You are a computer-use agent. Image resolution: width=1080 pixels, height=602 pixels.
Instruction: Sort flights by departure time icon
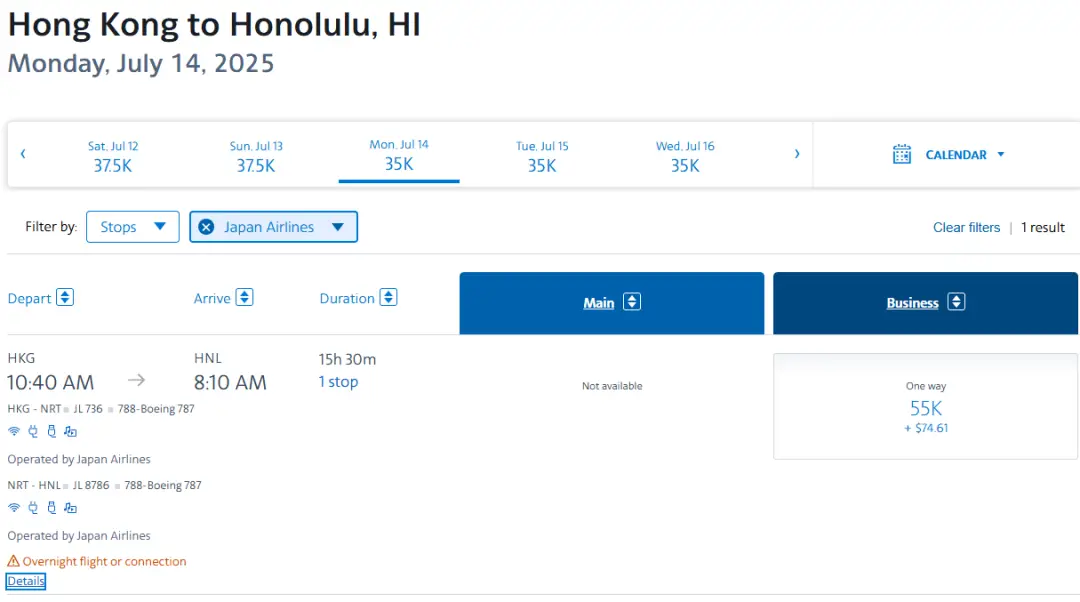[65, 297]
